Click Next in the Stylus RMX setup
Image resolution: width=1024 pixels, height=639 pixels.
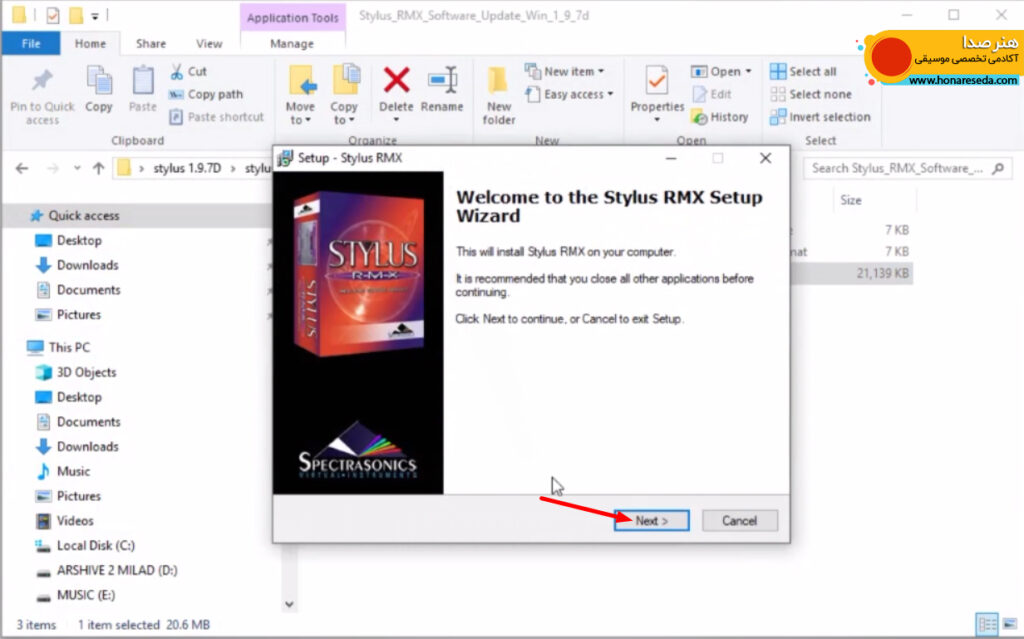click(x=651, y=521)
